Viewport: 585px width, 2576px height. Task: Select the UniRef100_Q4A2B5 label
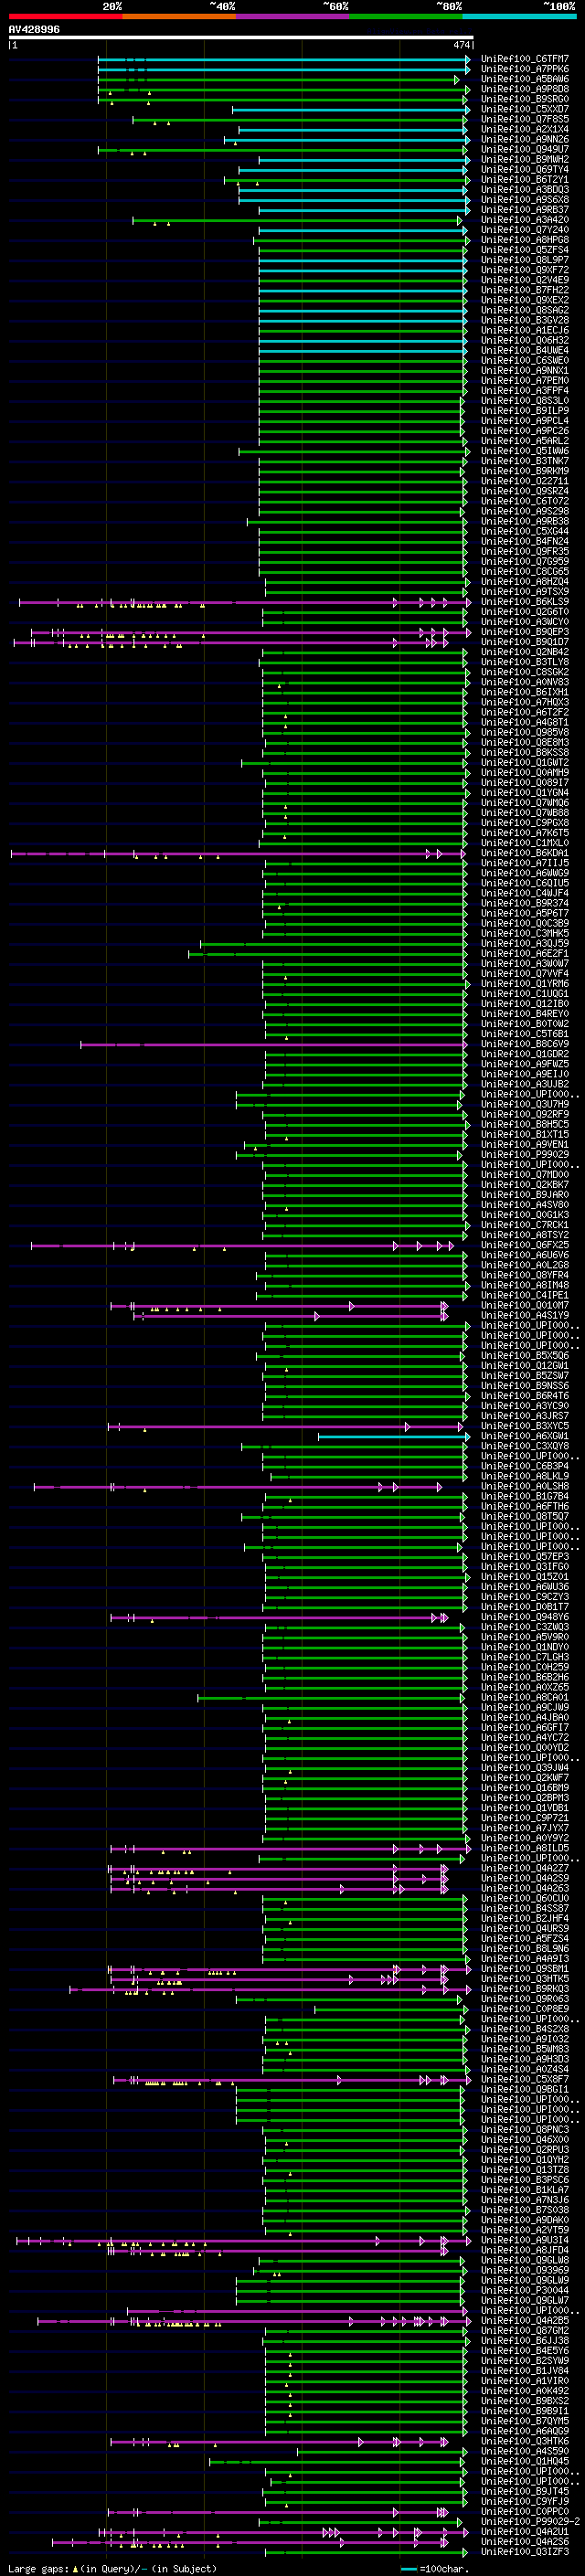524,2320
